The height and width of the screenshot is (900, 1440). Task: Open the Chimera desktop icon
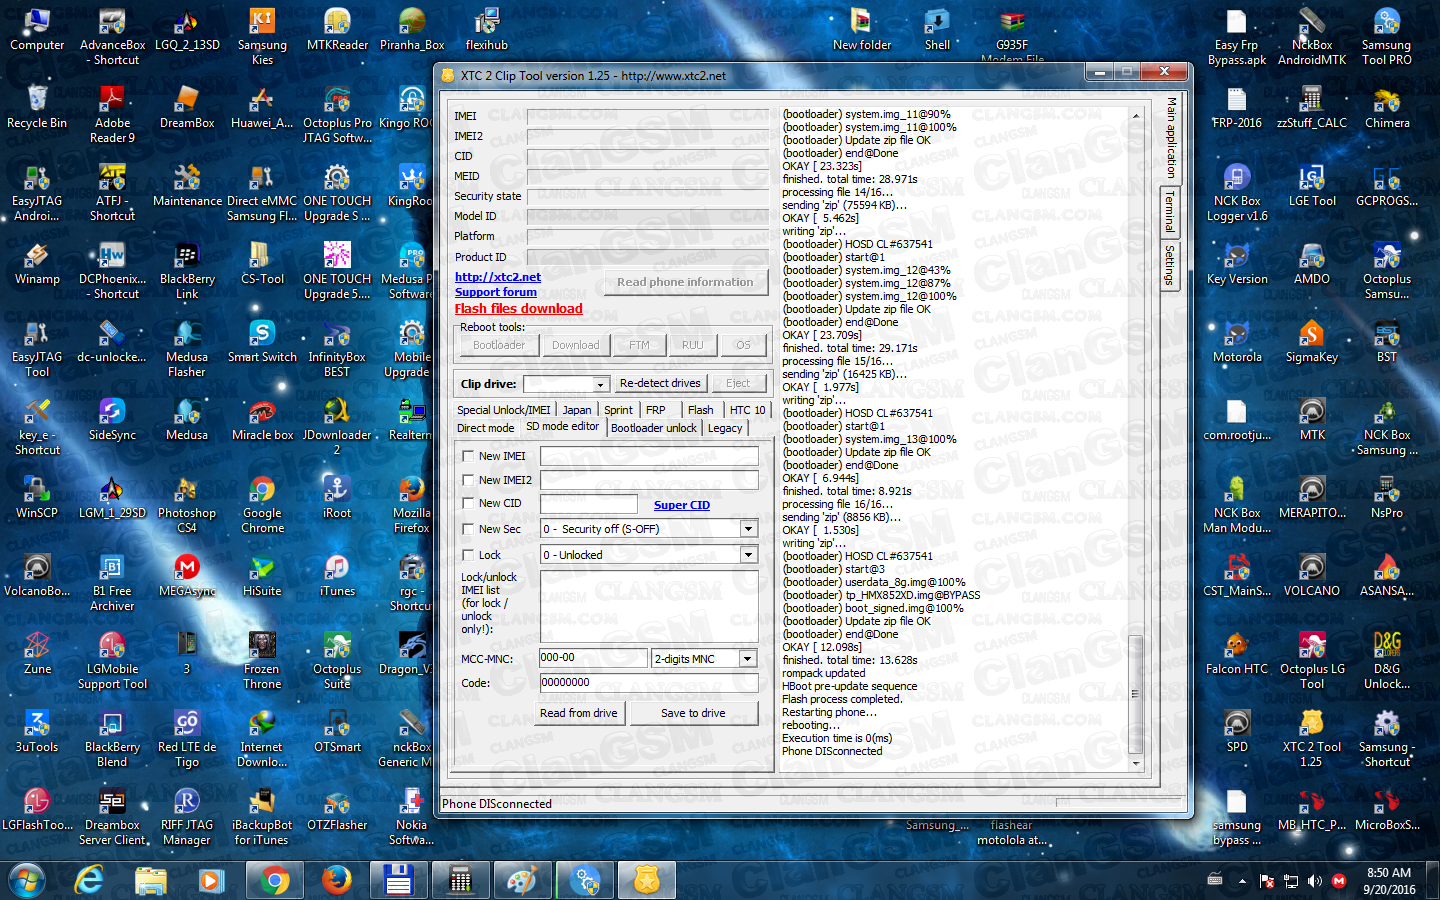coord(1386,108)
